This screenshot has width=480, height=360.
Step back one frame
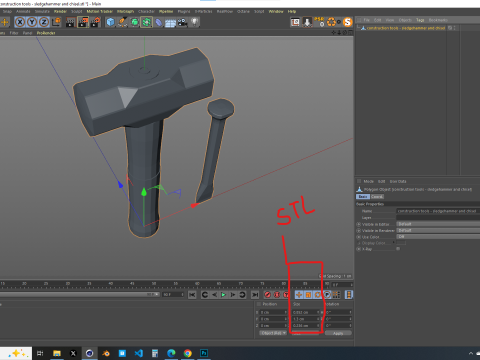[x=214, y=295]
